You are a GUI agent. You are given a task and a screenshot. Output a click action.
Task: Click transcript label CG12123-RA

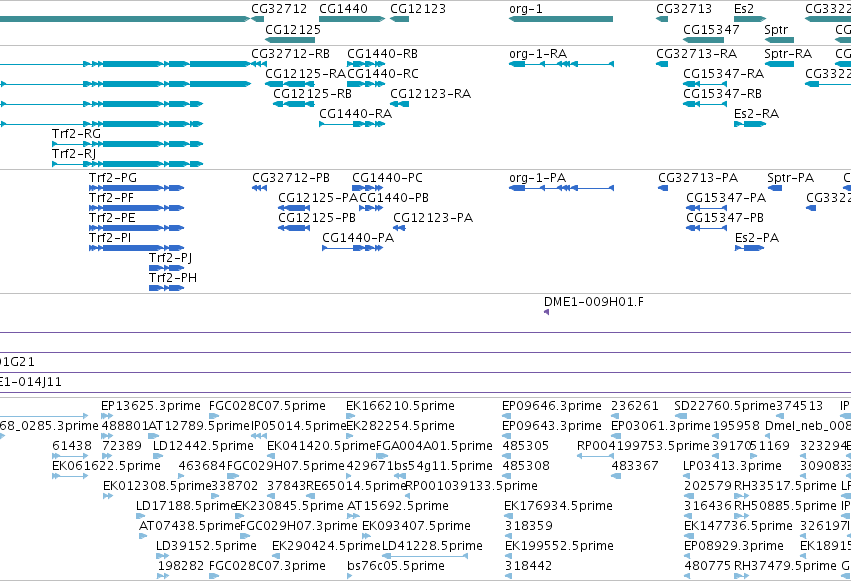430,94
